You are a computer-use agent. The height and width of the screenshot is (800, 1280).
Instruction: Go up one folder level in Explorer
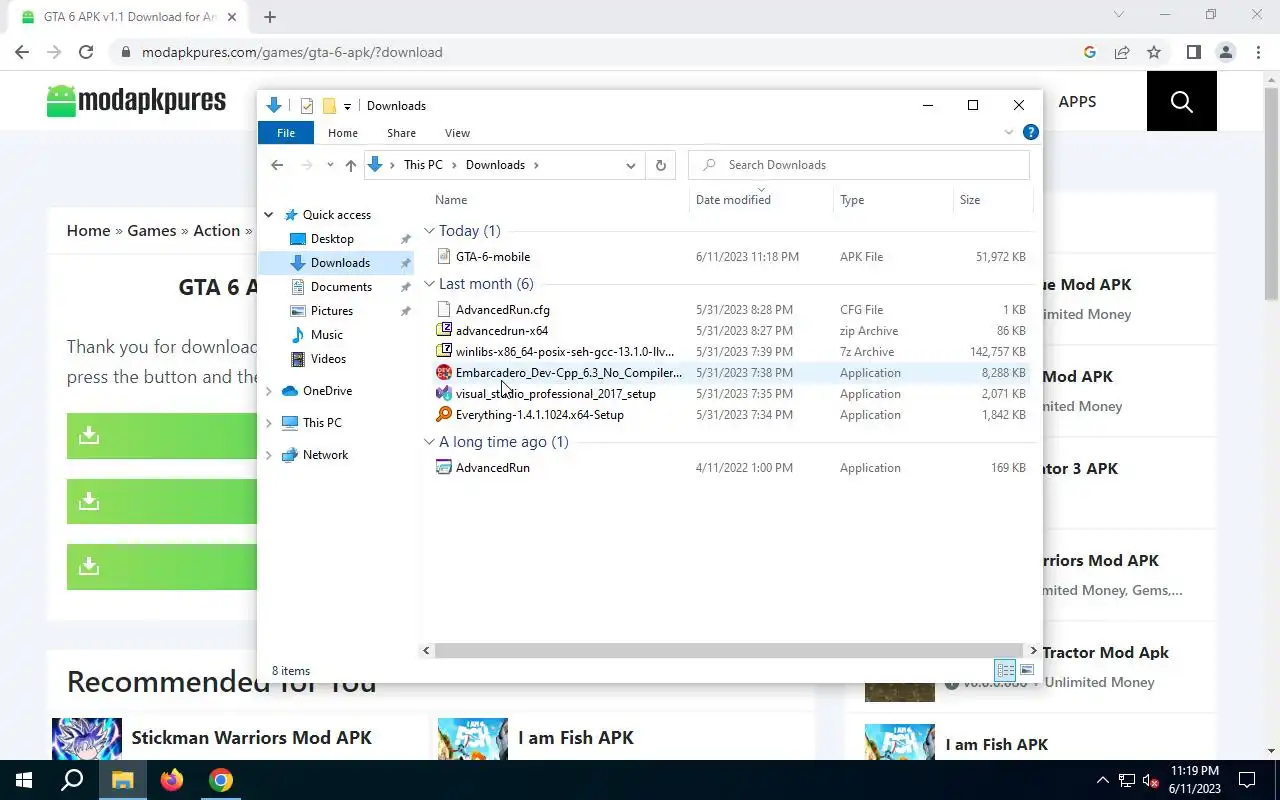coord(350,165)
